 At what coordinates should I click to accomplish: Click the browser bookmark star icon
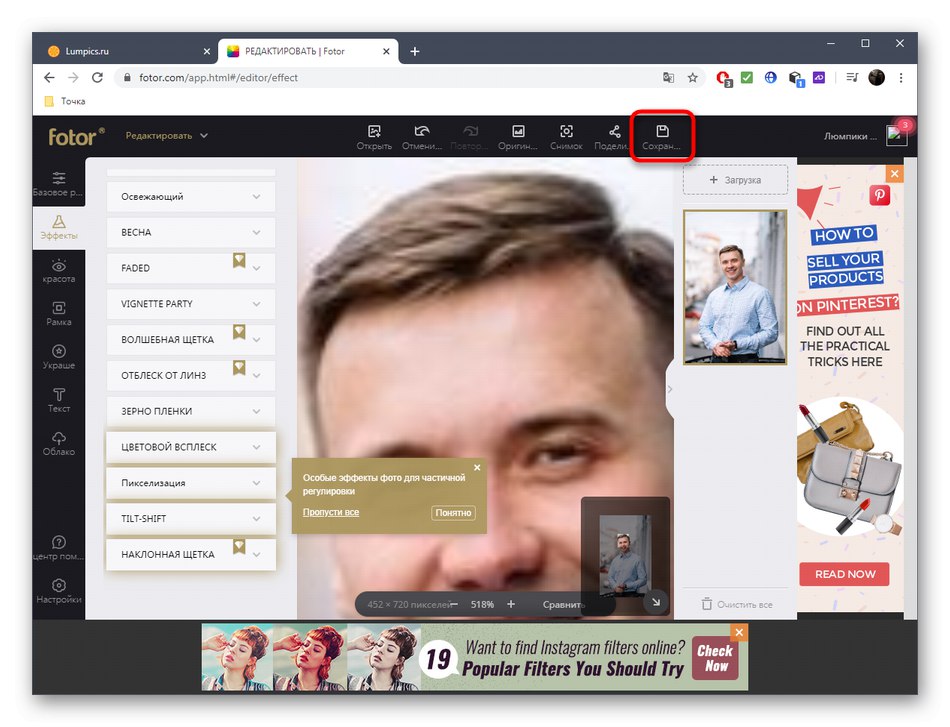(693, 78)
